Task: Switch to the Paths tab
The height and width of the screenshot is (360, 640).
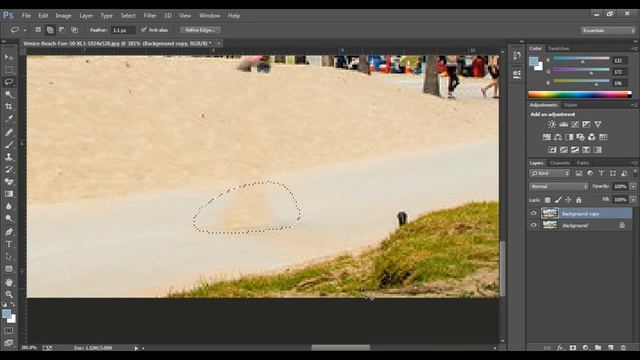Action: click(x=582, y=163)
